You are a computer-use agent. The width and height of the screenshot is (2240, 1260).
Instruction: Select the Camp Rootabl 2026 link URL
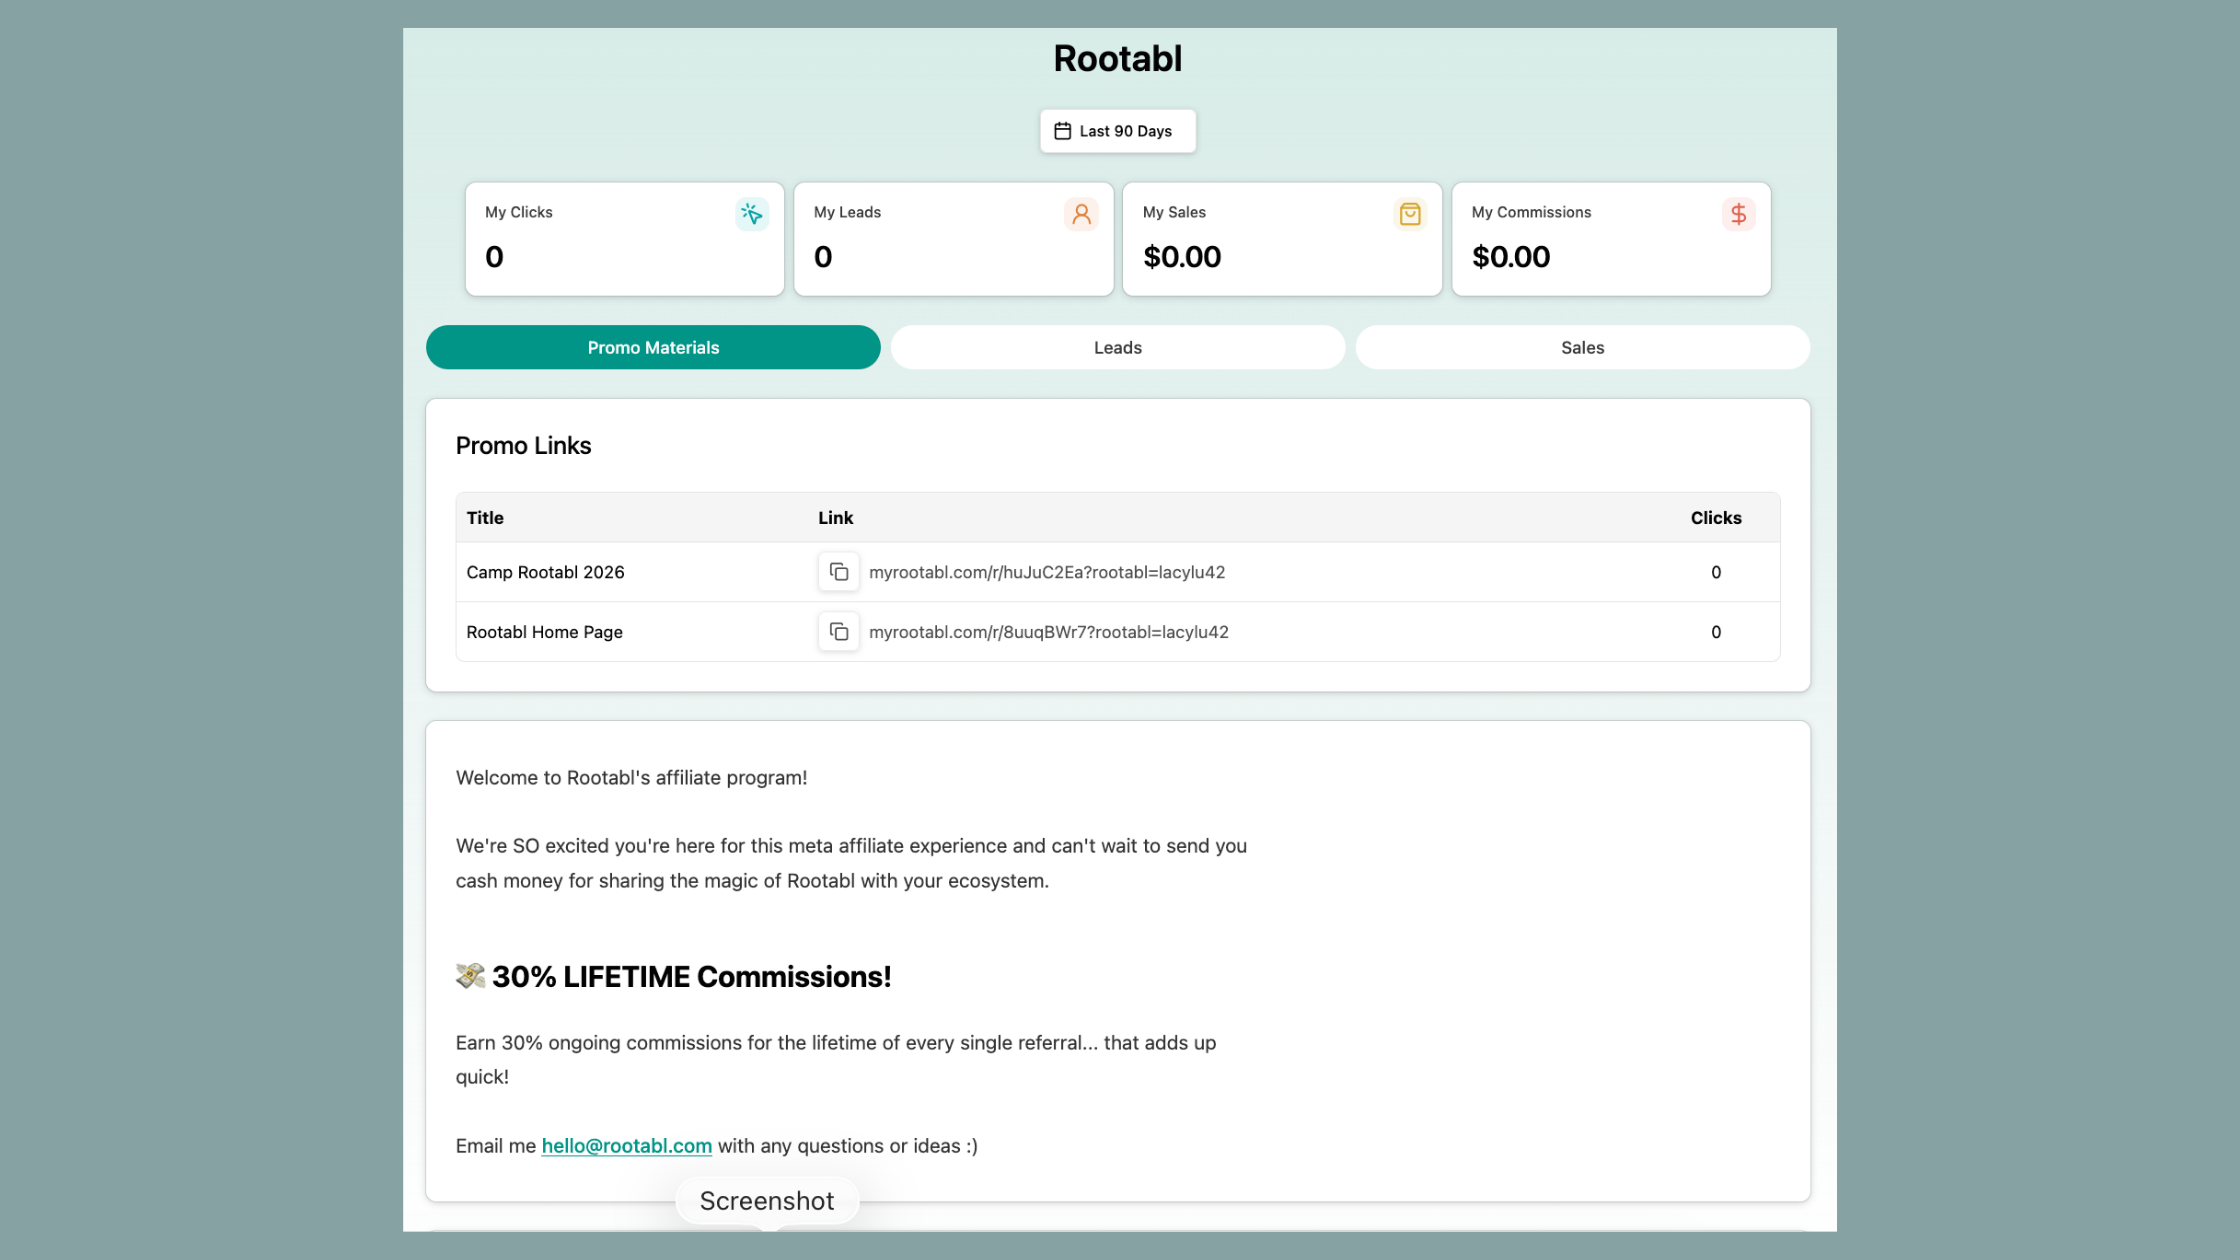[1048, 572]
